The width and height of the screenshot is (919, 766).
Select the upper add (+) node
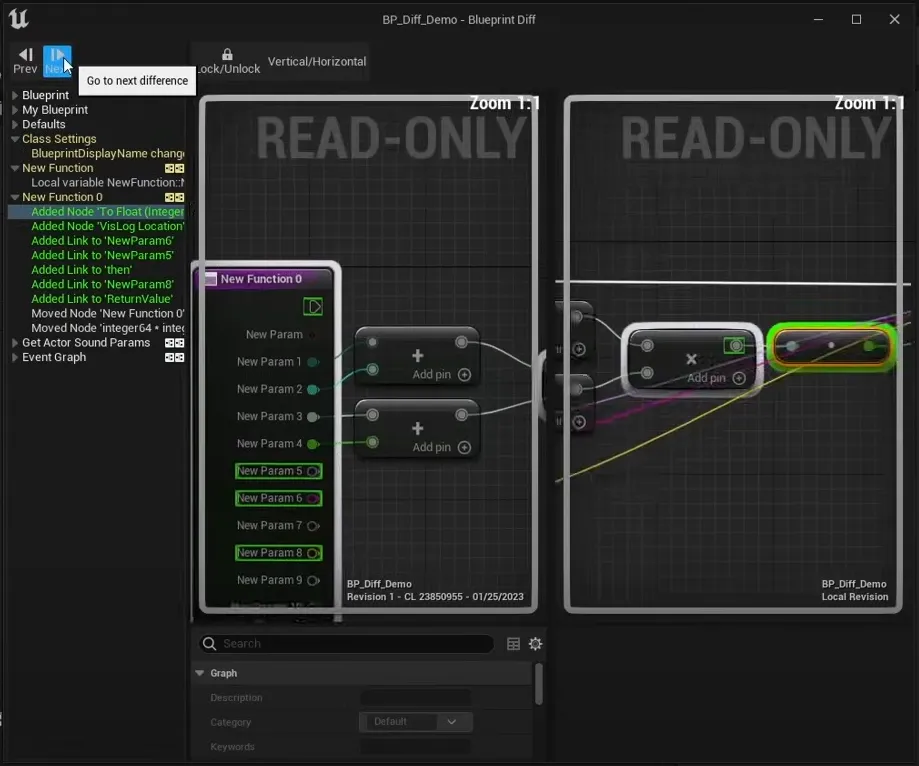(x=417, y=356)
